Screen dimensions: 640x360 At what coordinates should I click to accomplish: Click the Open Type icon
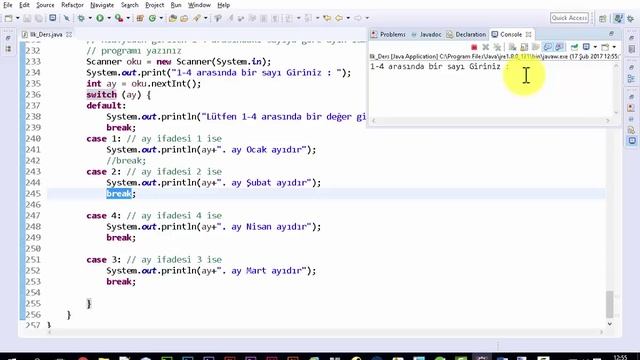click(x=173, y=18)
